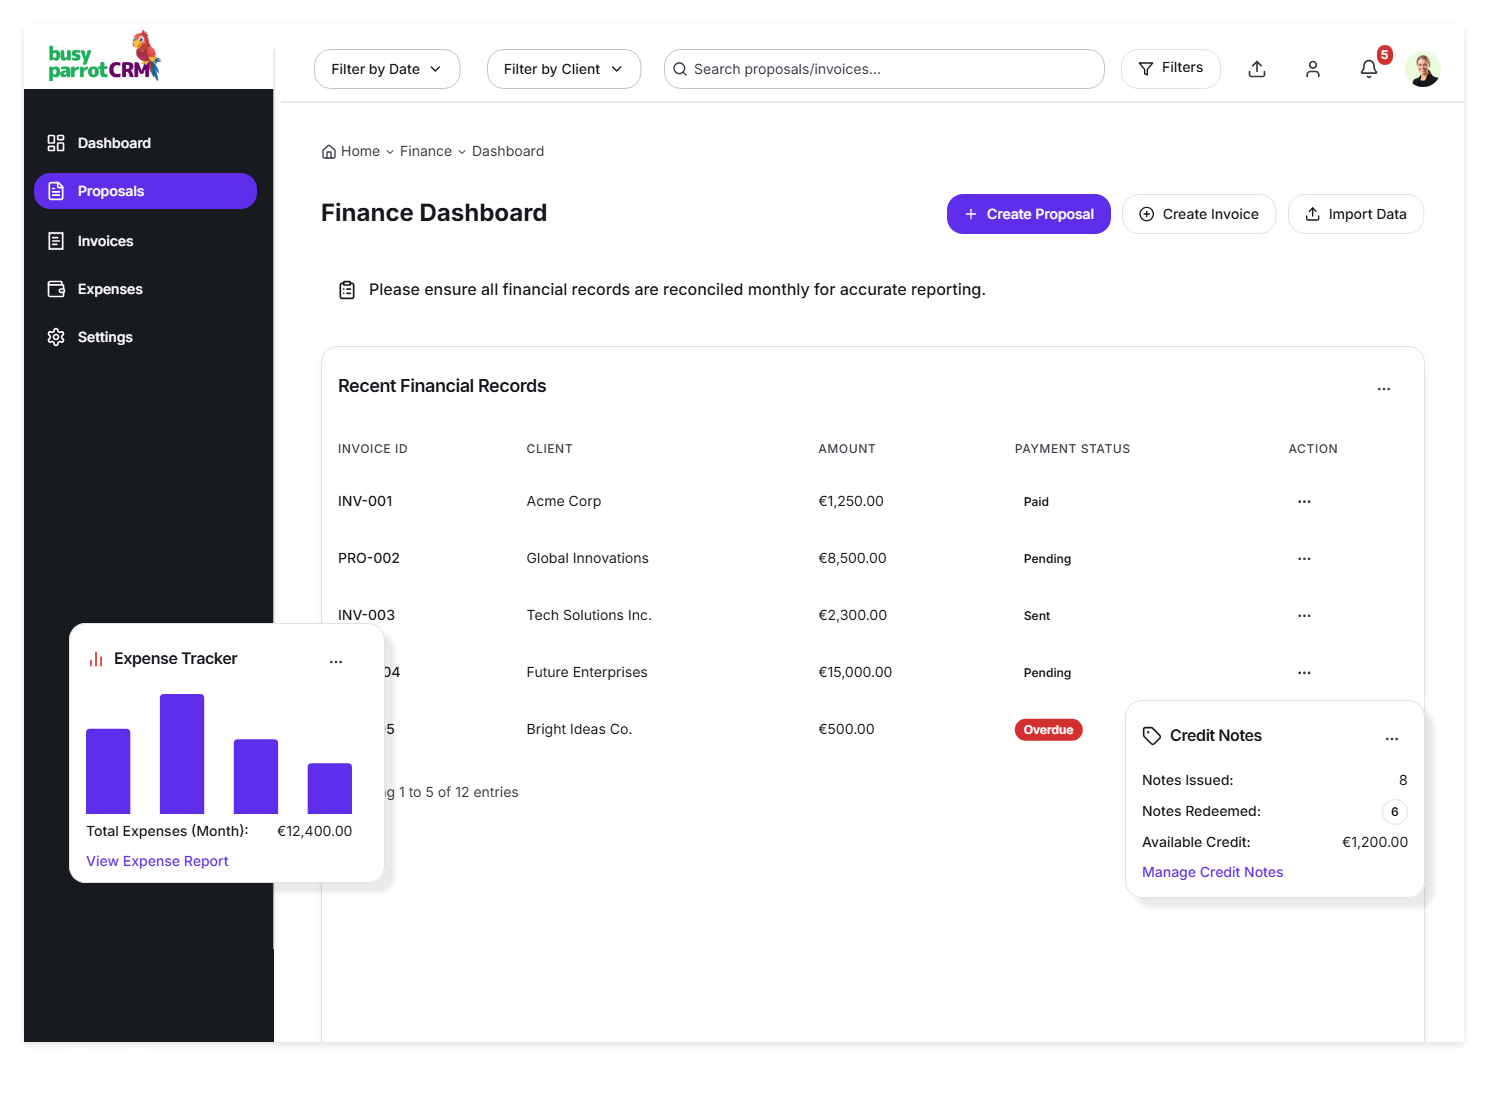Viewport: 1488px width, 1106px height.
Task: Click the Create Proposal button
Action: pyautogui.click(x=1028, y=214)
